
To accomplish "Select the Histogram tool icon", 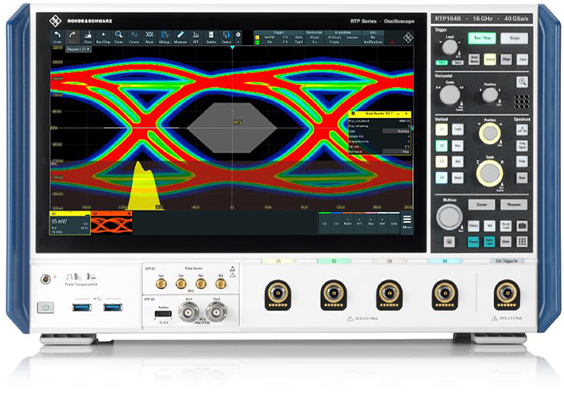I will pos(165,37).
